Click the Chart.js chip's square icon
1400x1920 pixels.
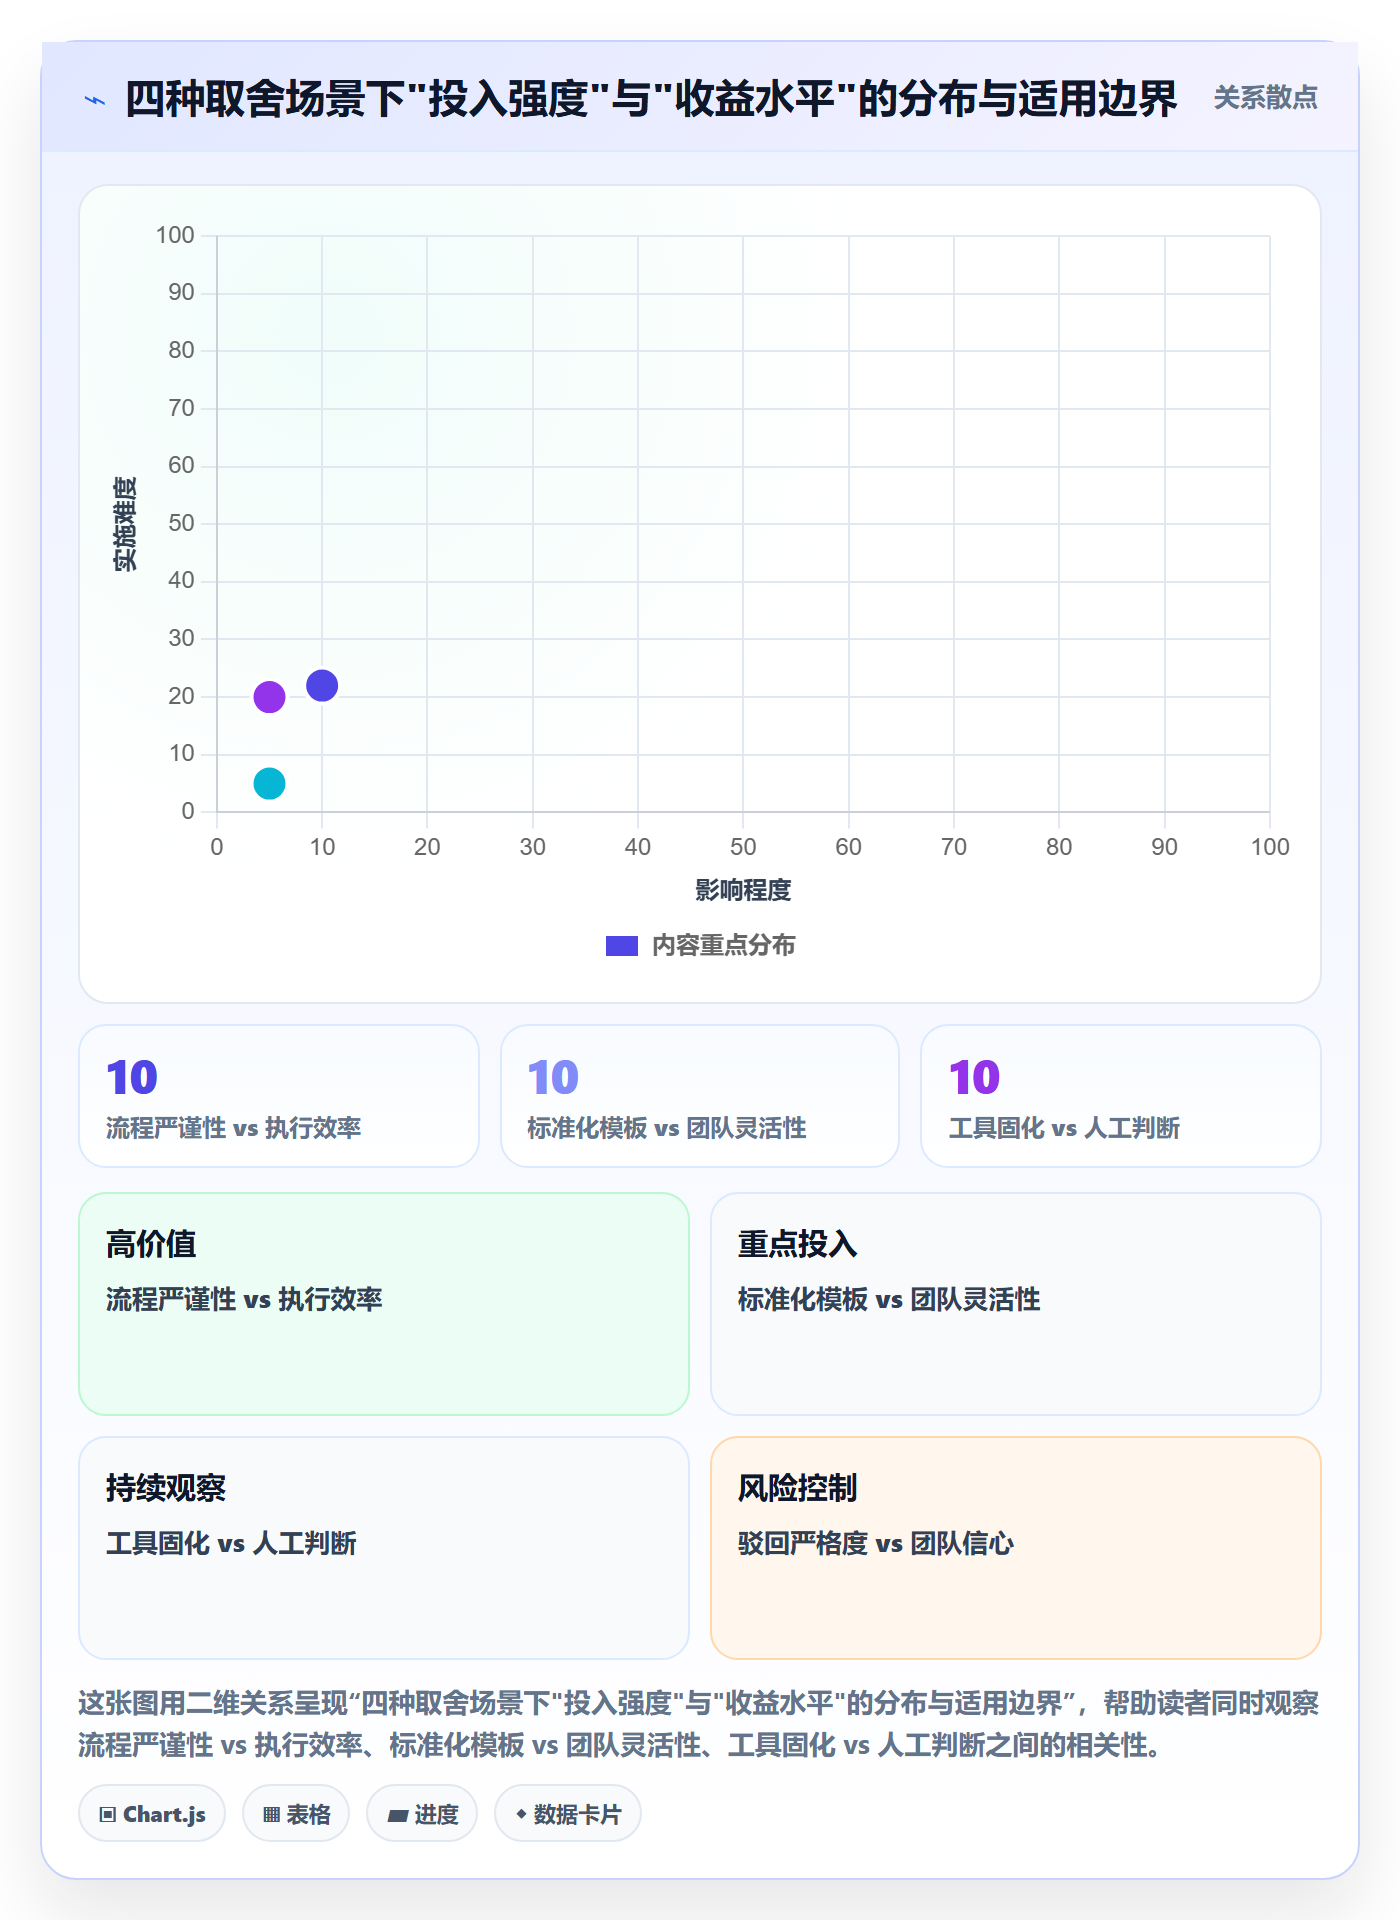click(108, 1815)
